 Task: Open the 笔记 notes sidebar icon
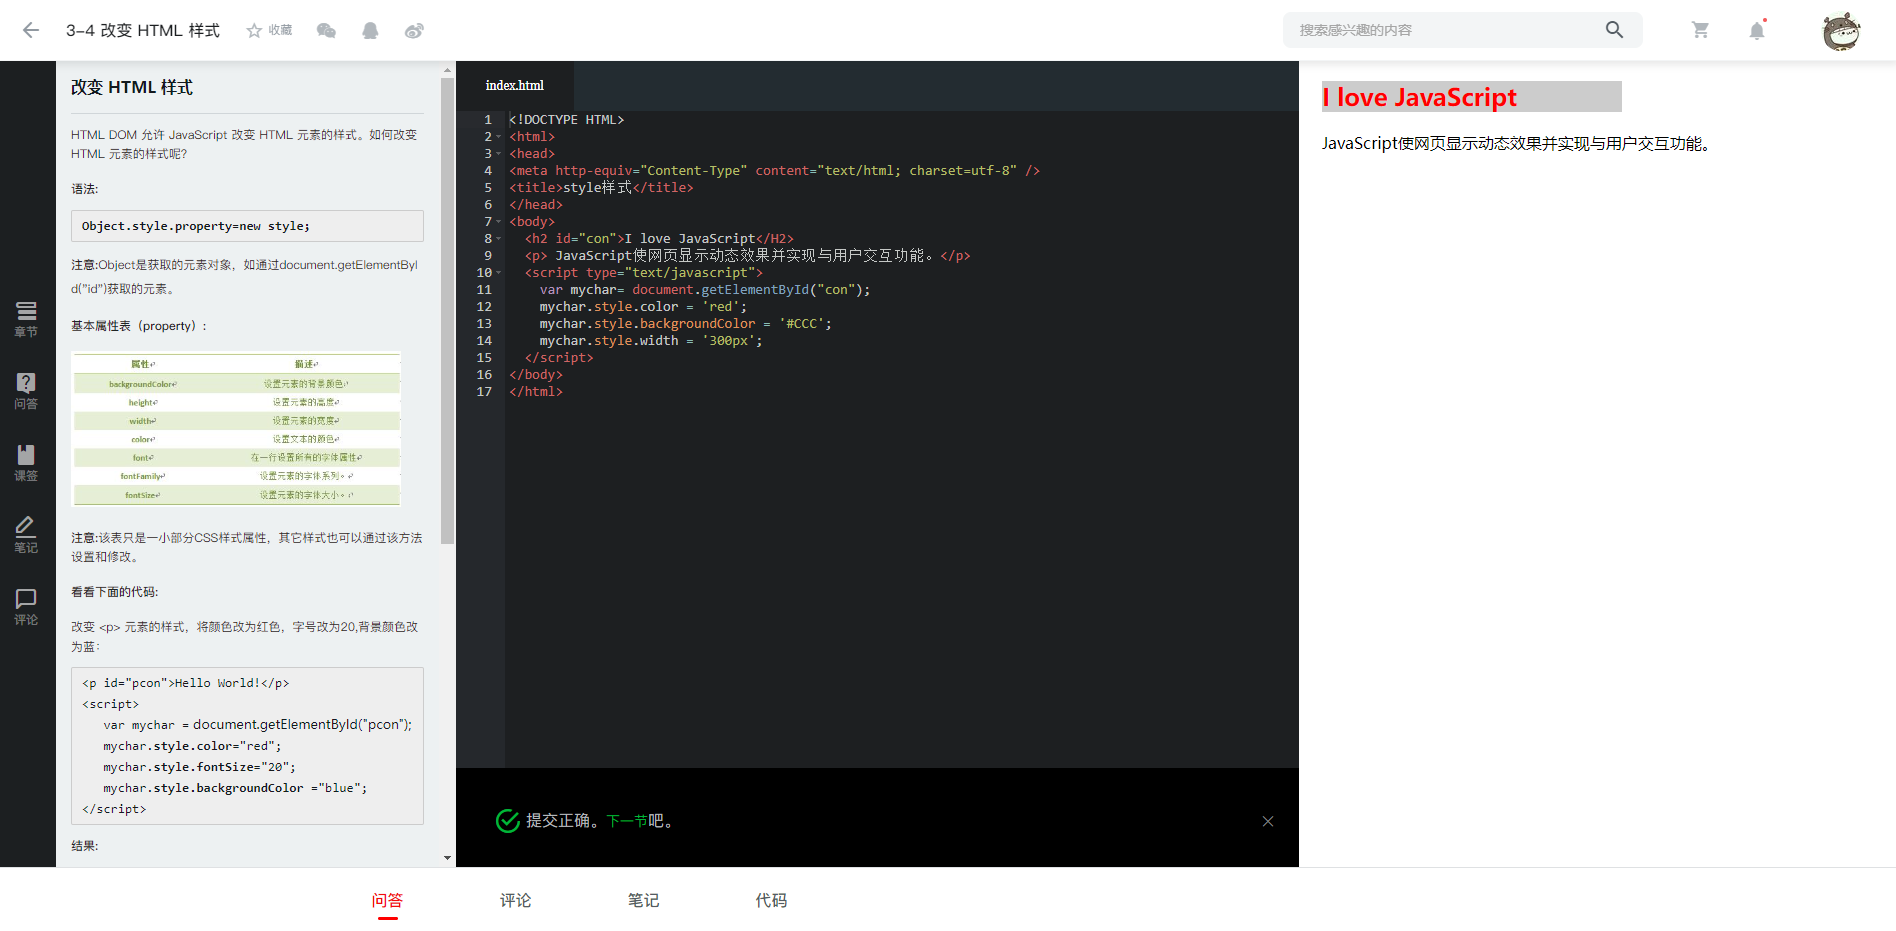[x=26, y=535]
